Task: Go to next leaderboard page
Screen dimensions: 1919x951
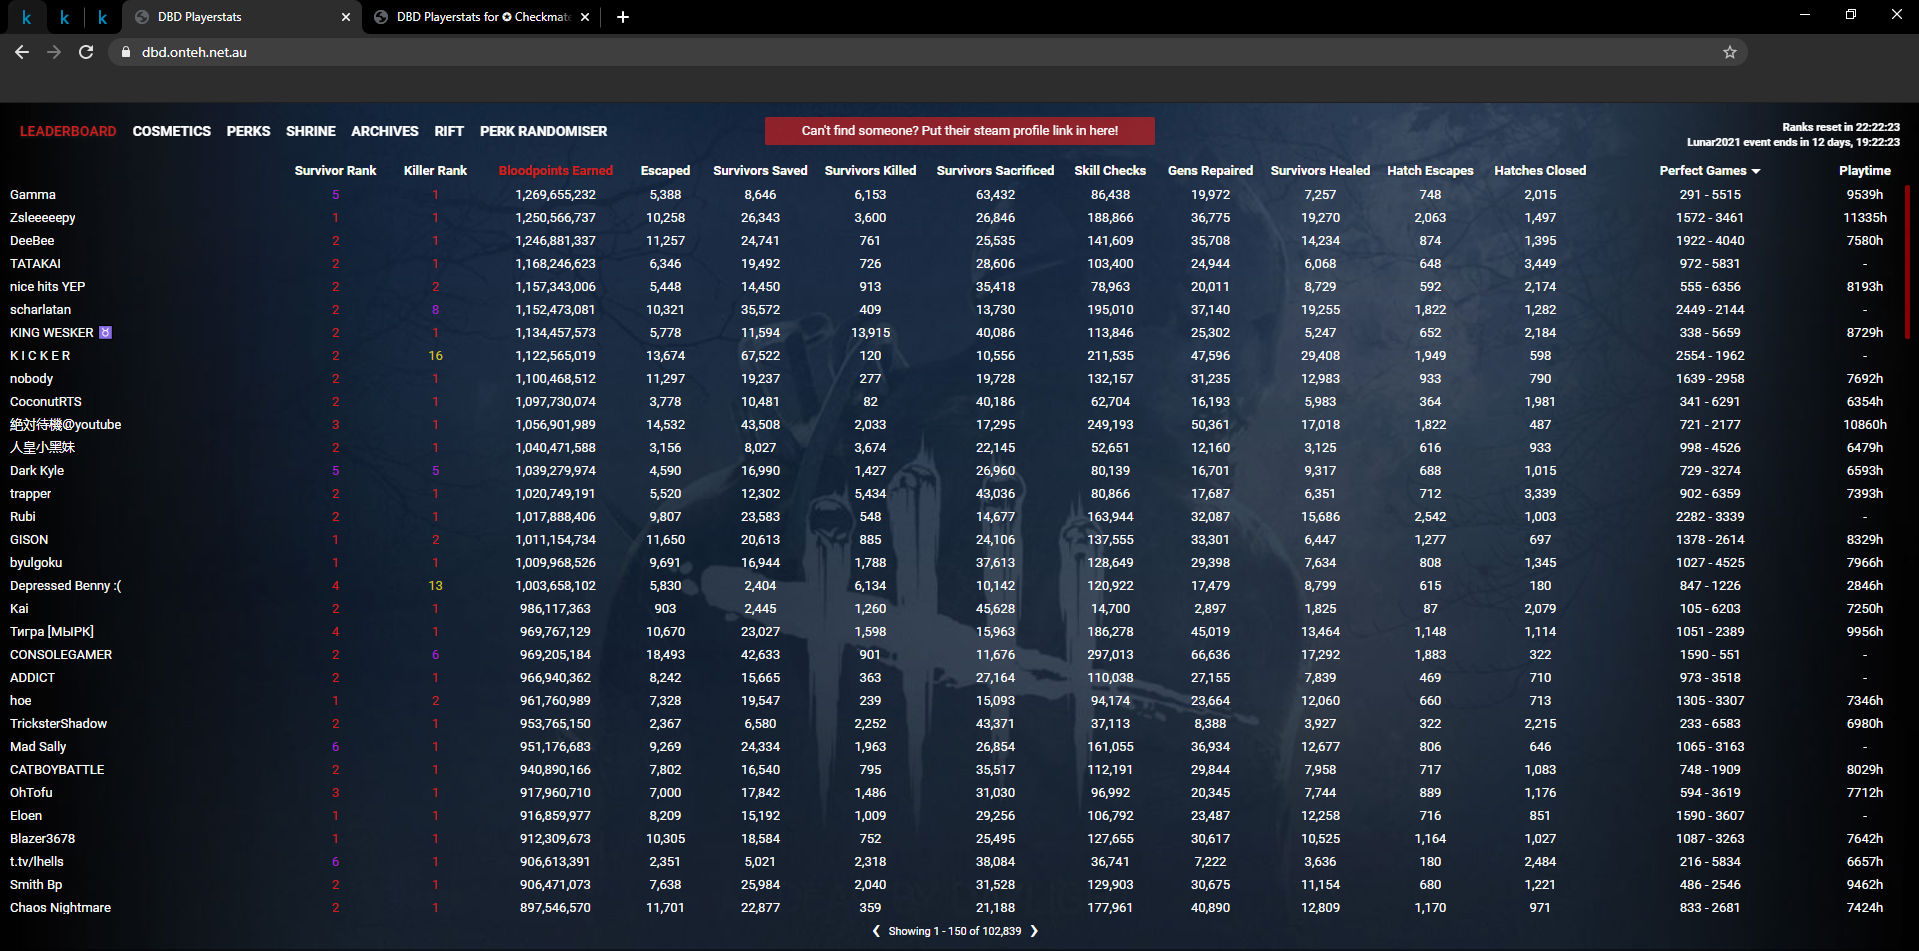Action: (1034, 931)
